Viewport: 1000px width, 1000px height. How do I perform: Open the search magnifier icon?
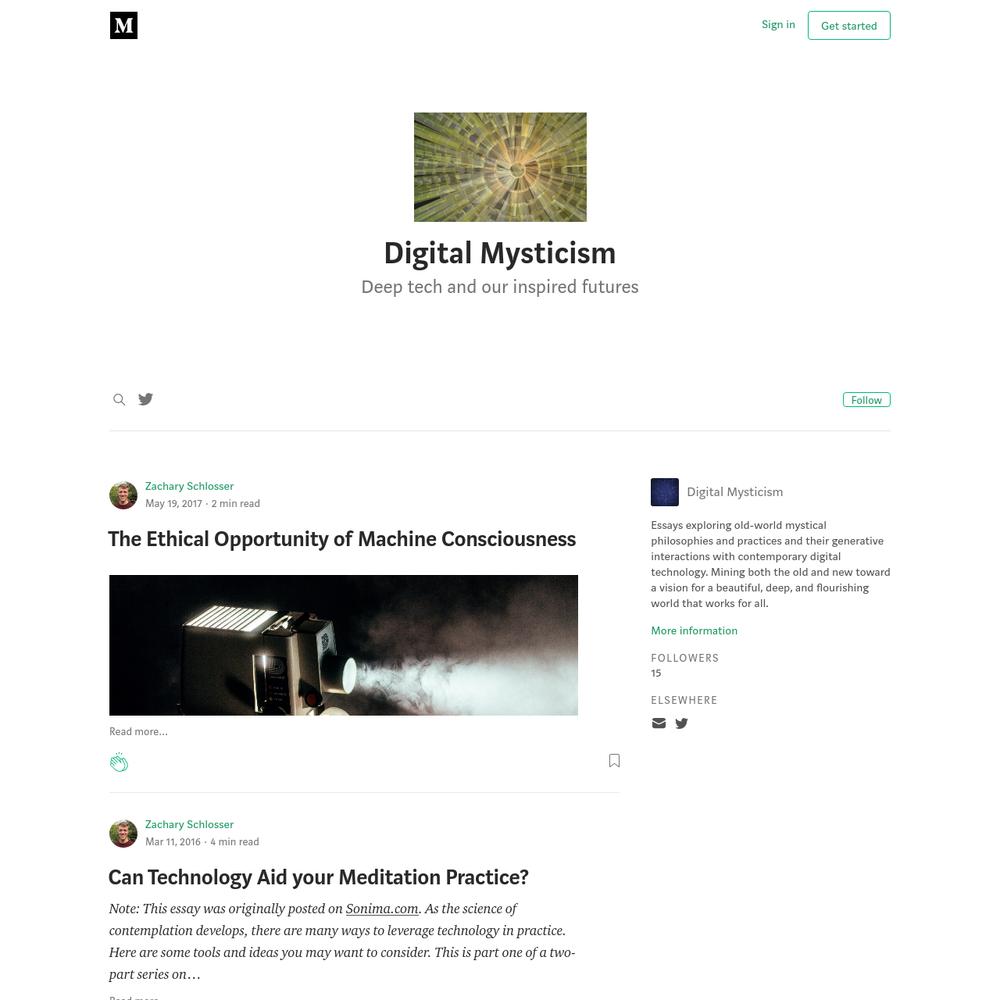(x=119, y=400)
